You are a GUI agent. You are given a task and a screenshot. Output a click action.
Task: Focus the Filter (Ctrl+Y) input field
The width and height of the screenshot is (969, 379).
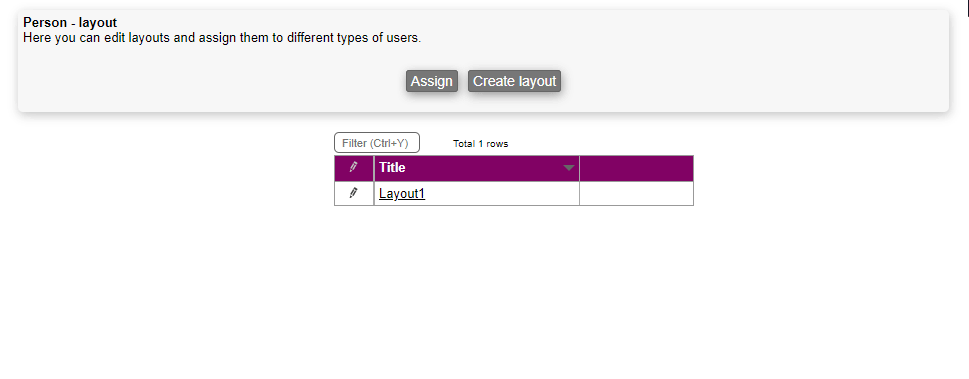377,143
